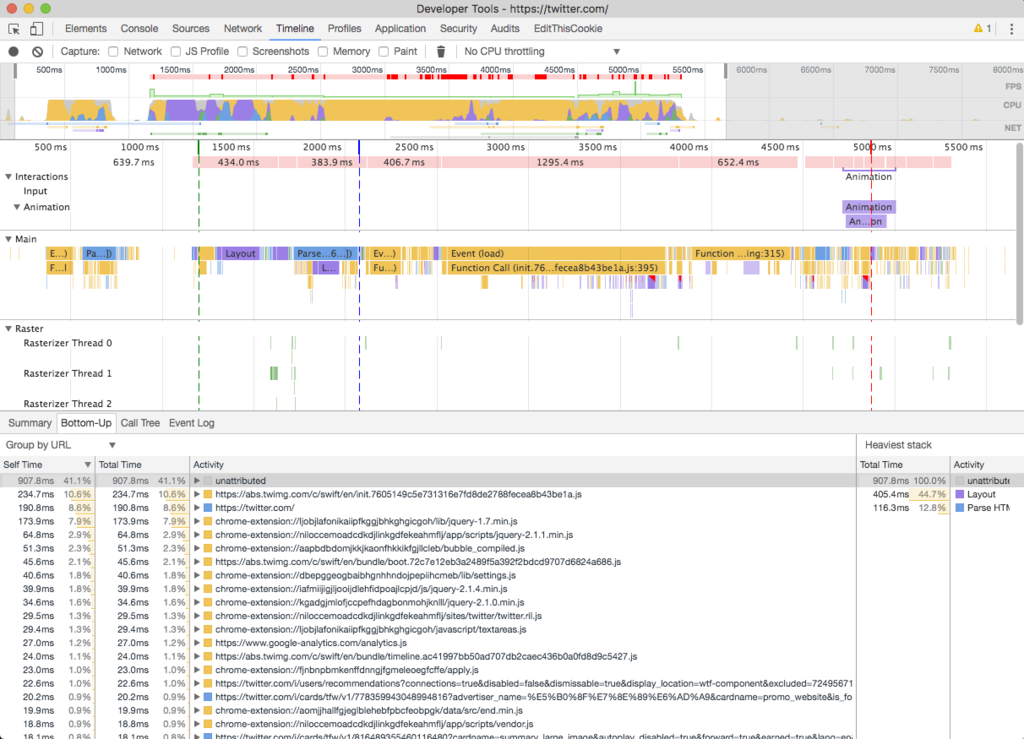The height and width of the screenshot is (739, 1024).
Task: Click the 1295.4 ms frame bar
Action: point(560,163)
